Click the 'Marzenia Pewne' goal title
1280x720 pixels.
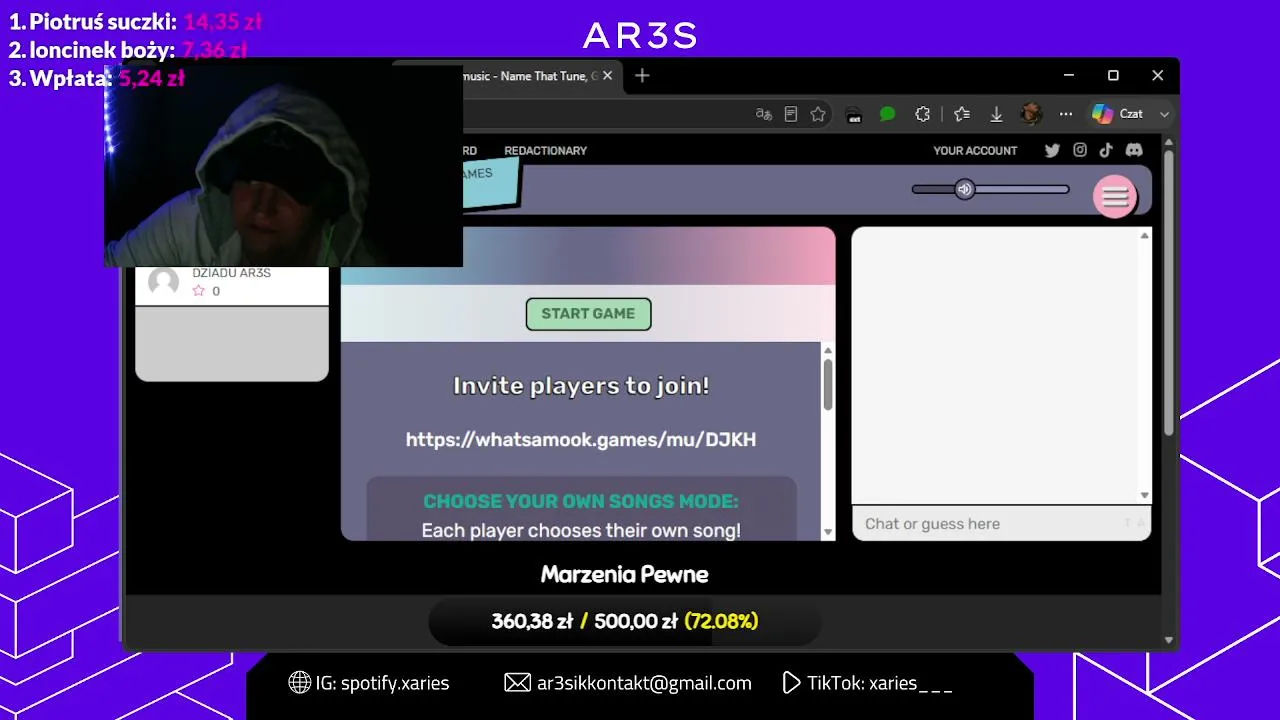click(x=625, y=574)
